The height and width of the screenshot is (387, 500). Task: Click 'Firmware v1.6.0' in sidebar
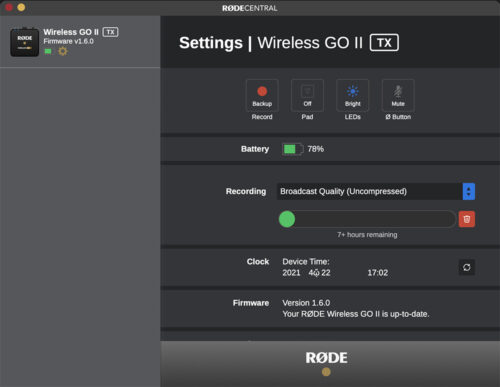[x=68, y=41]
